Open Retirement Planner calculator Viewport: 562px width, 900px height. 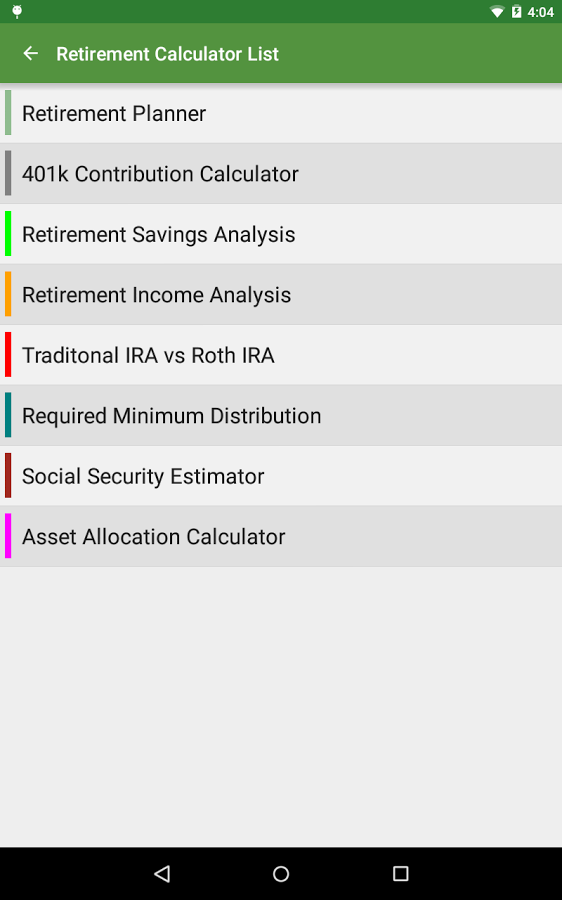point(281,113)
